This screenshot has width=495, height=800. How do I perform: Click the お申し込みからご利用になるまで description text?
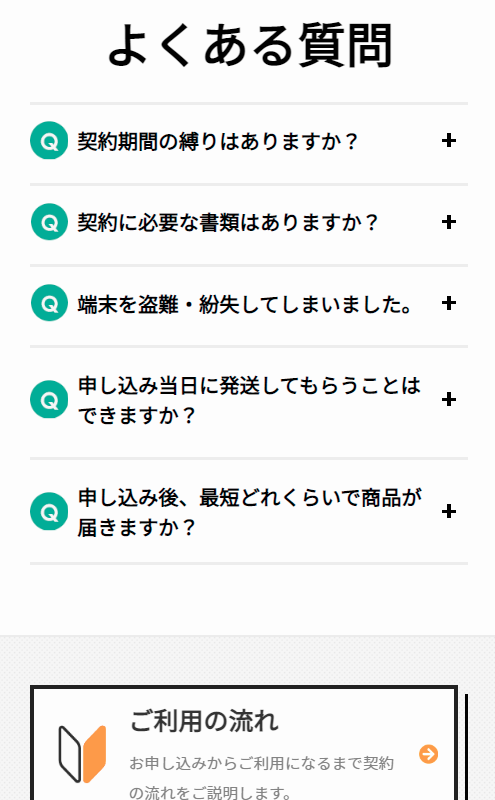coord(261,778)
